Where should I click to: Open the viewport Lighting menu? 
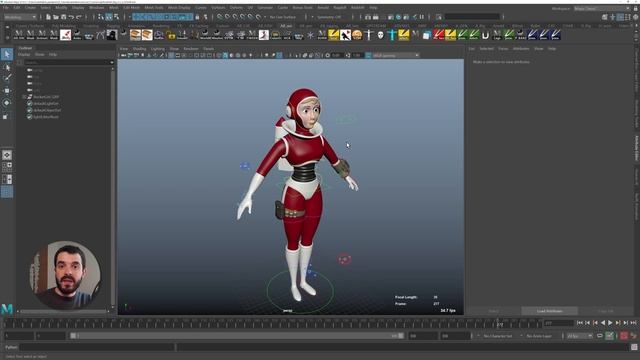(x=158, y=49)
